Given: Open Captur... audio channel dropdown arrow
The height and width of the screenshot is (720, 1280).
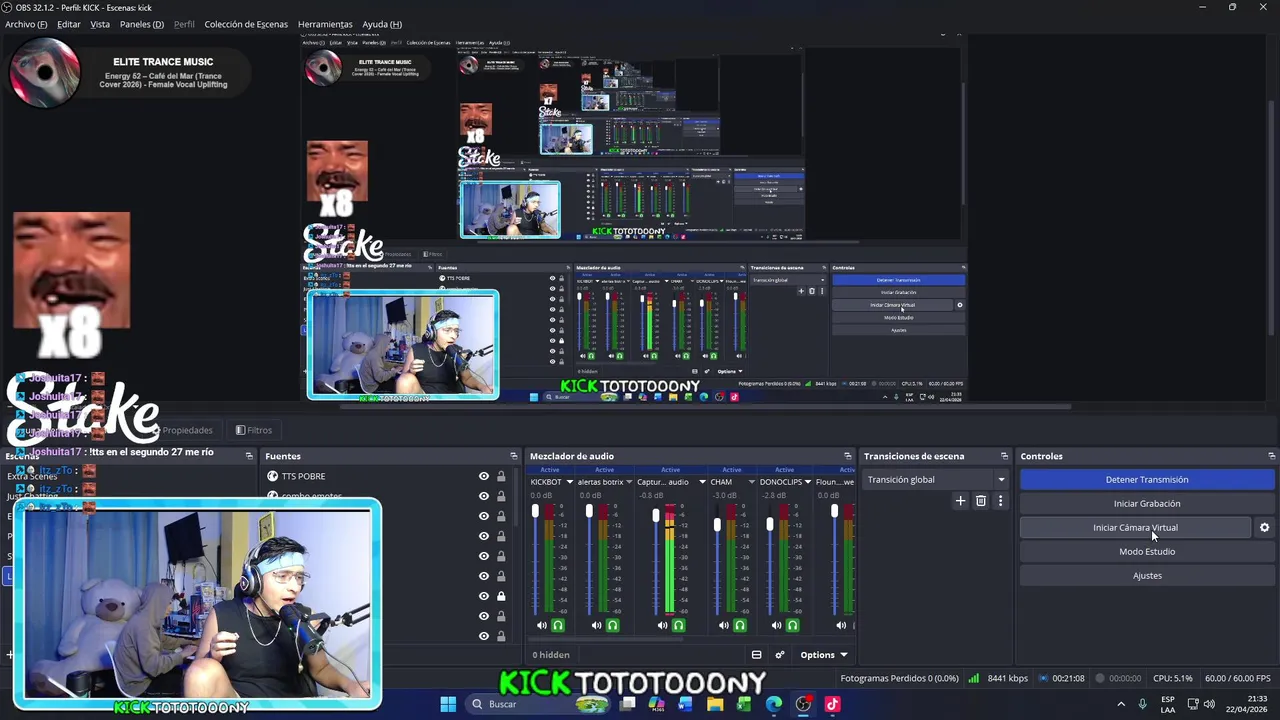Looking at the screenshot, I should (x=702, y=482).
